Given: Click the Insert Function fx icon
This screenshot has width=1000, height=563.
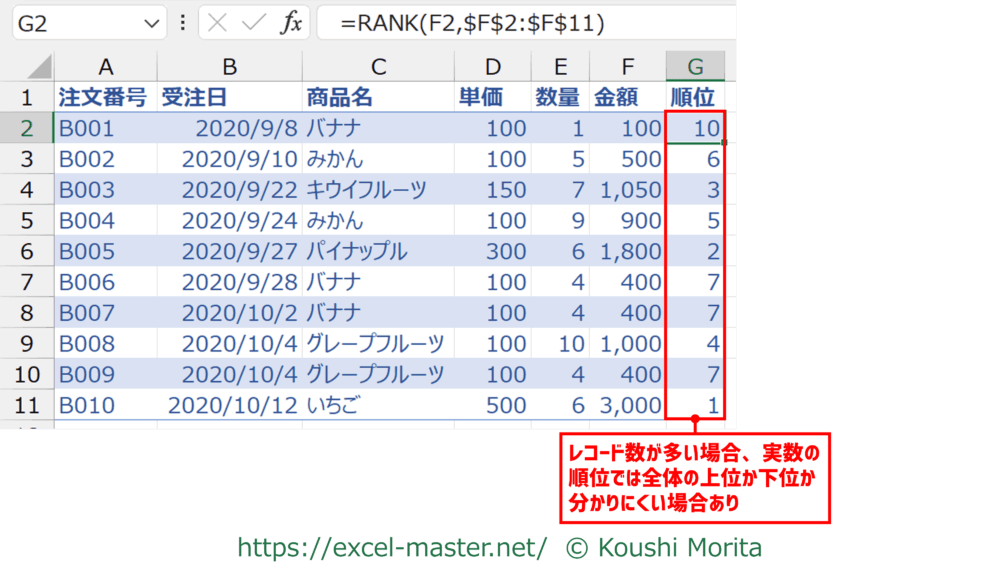Looking at the screenshot, I should click(290, 24).
